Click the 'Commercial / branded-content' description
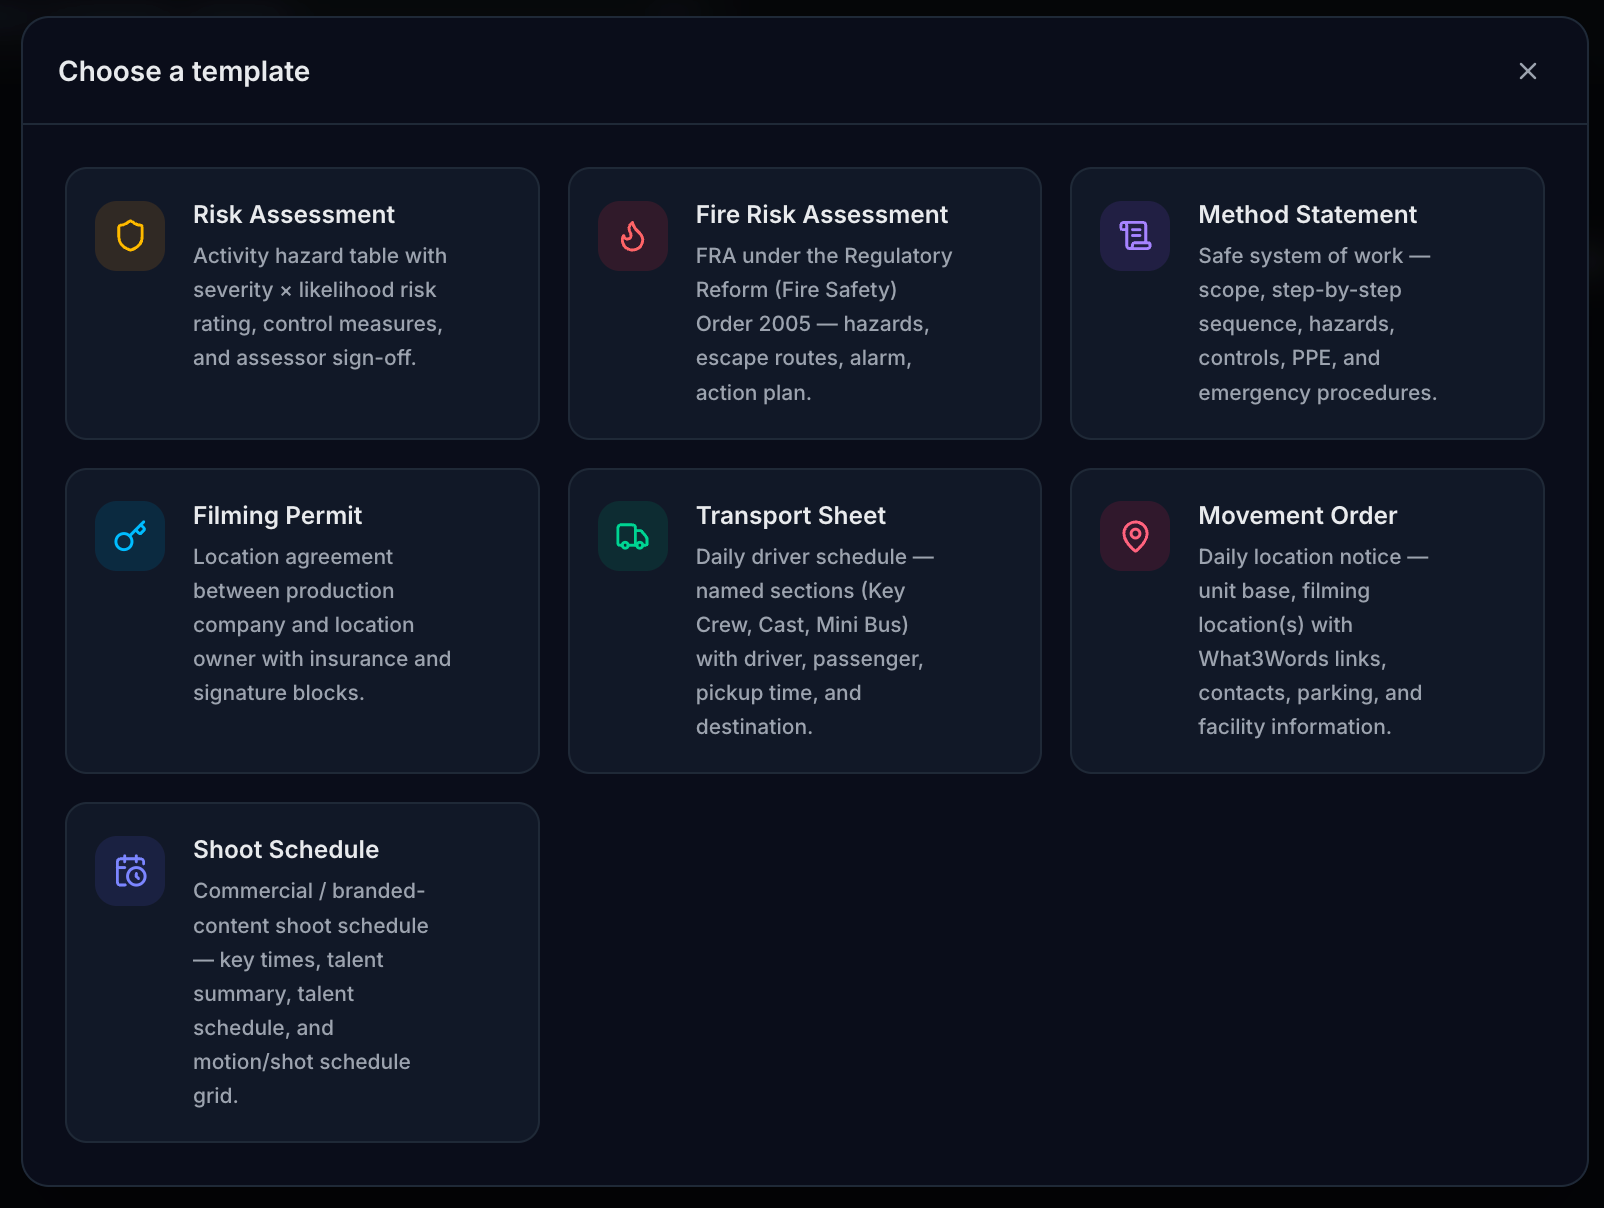The width and height of the screenshot is (1604, 1208). pyautogui.click(x=311, y=993)
